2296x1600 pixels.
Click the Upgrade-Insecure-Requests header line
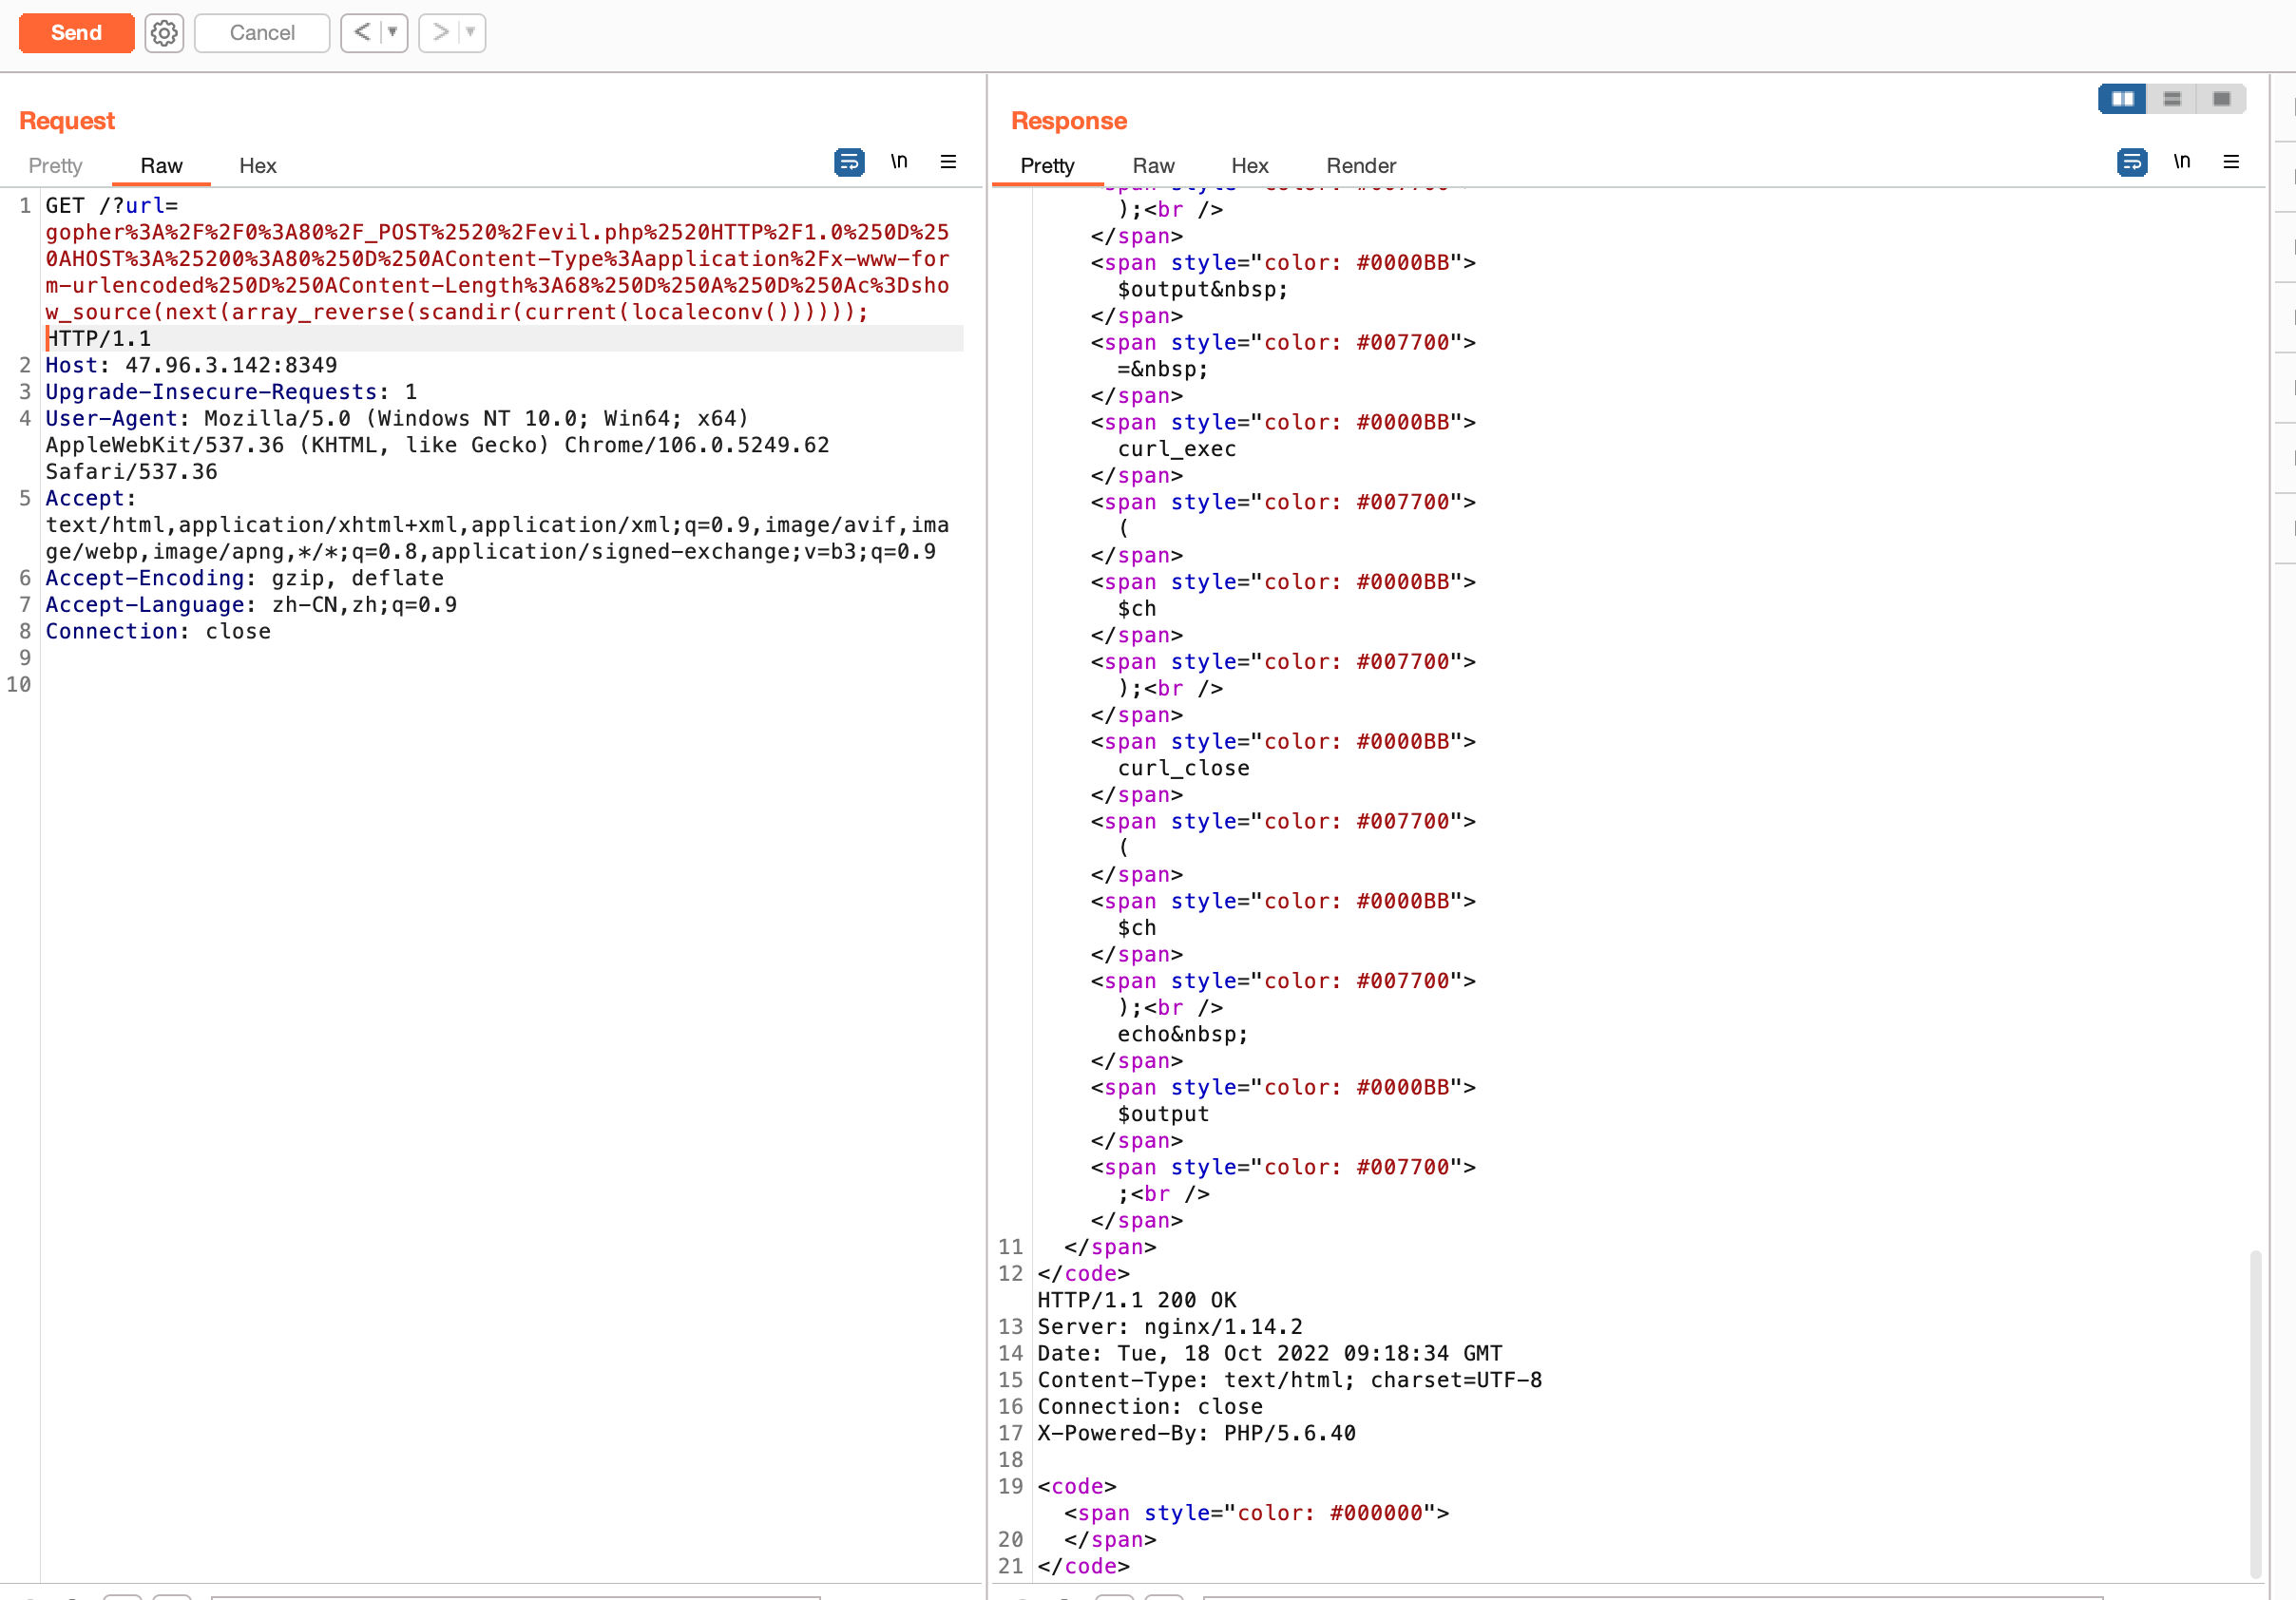click(231, 392)
